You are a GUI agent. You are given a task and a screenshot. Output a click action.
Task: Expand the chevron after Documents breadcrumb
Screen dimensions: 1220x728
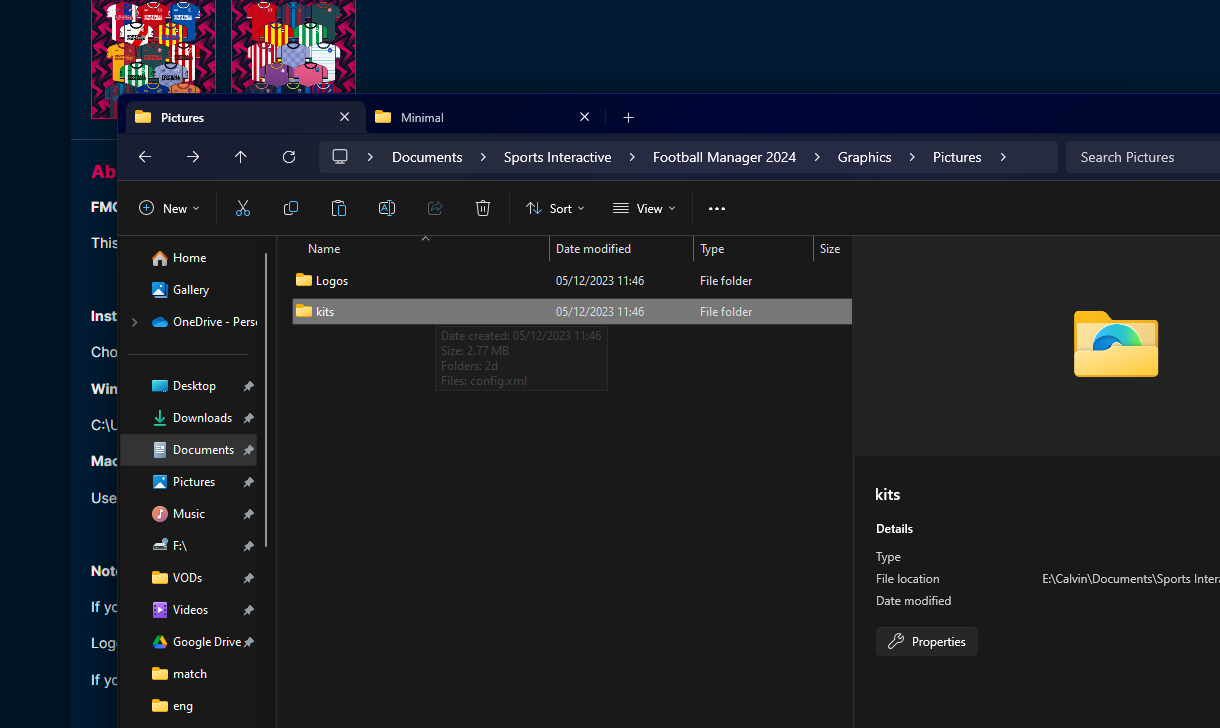(483, 157)
